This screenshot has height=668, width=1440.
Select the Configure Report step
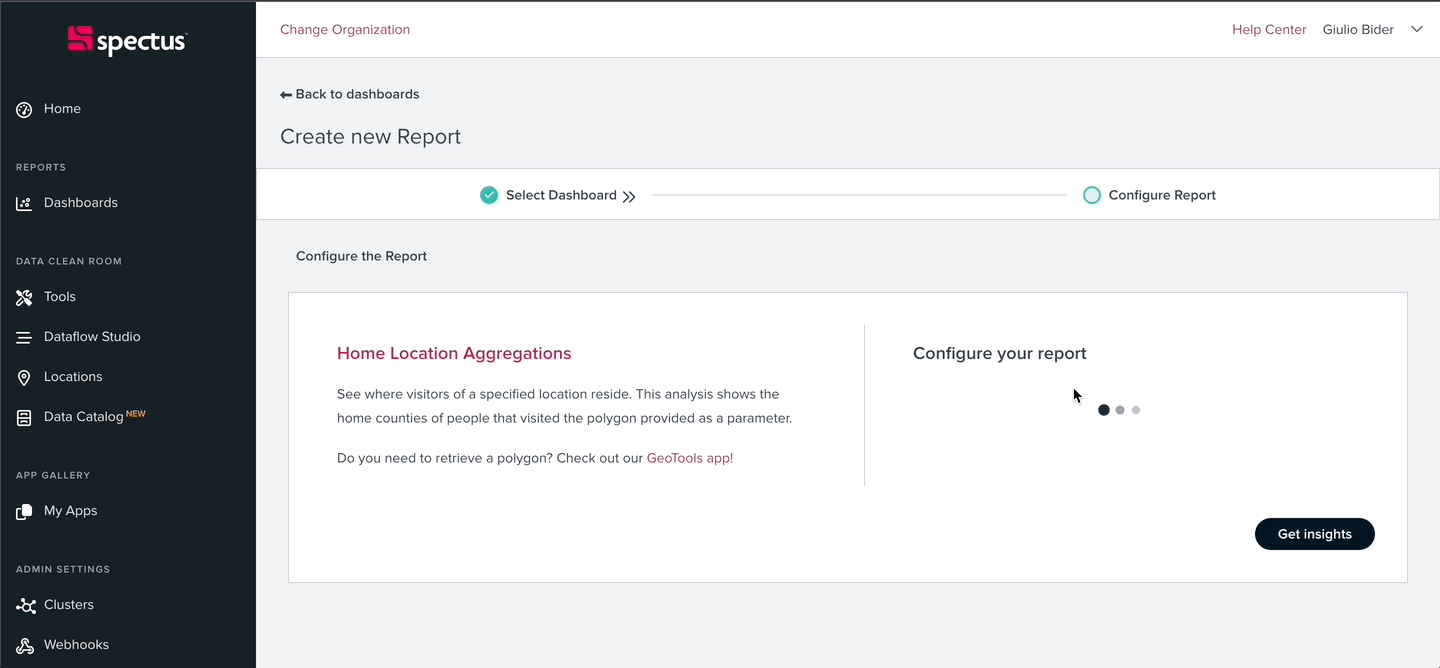click(1161, 195)
